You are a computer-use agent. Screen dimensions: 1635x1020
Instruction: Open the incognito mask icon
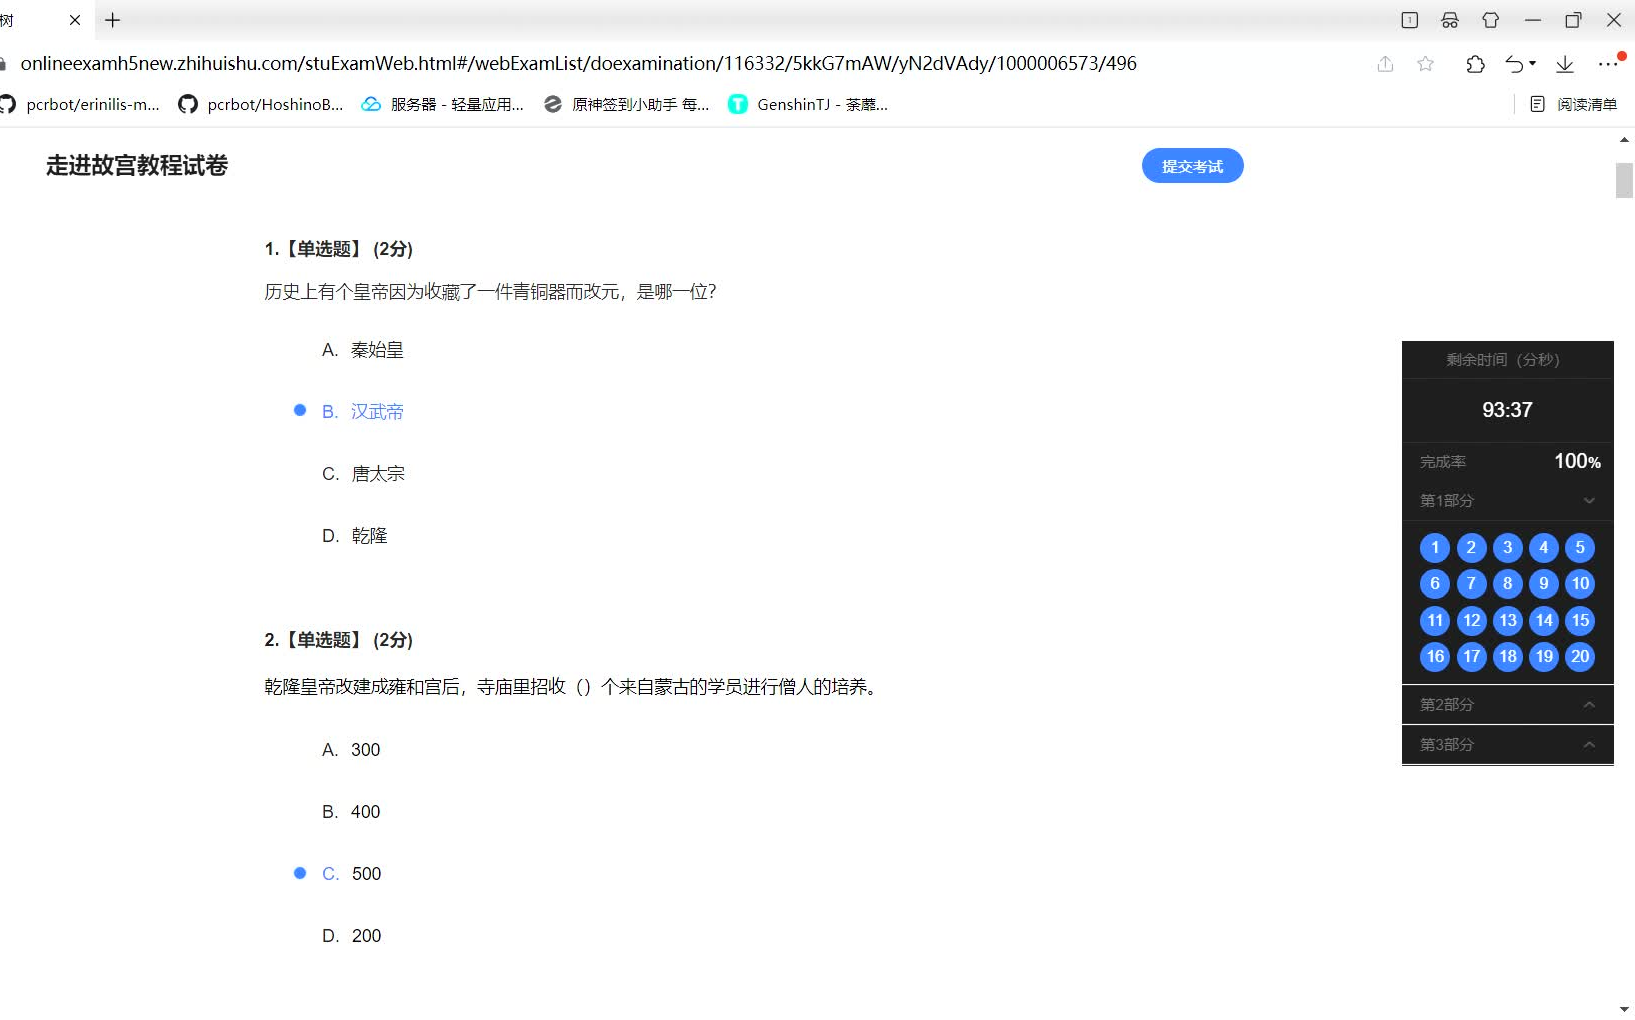[1450, 20]
